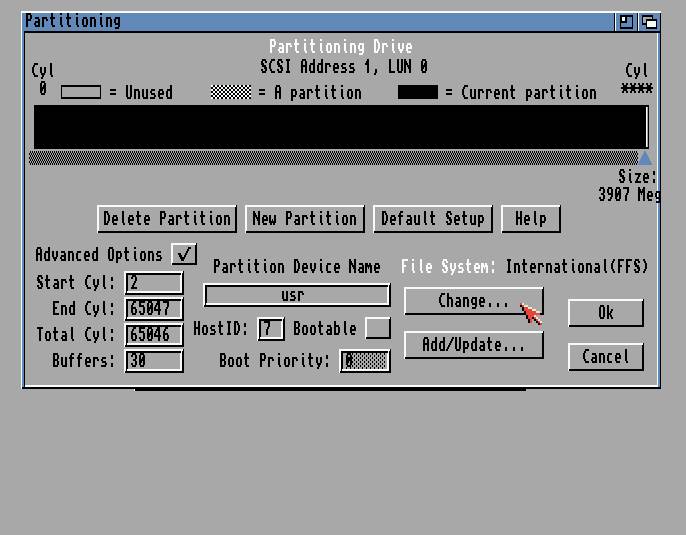
Task: Click the blue triangle partition size marker
Action: pos(644,158)
